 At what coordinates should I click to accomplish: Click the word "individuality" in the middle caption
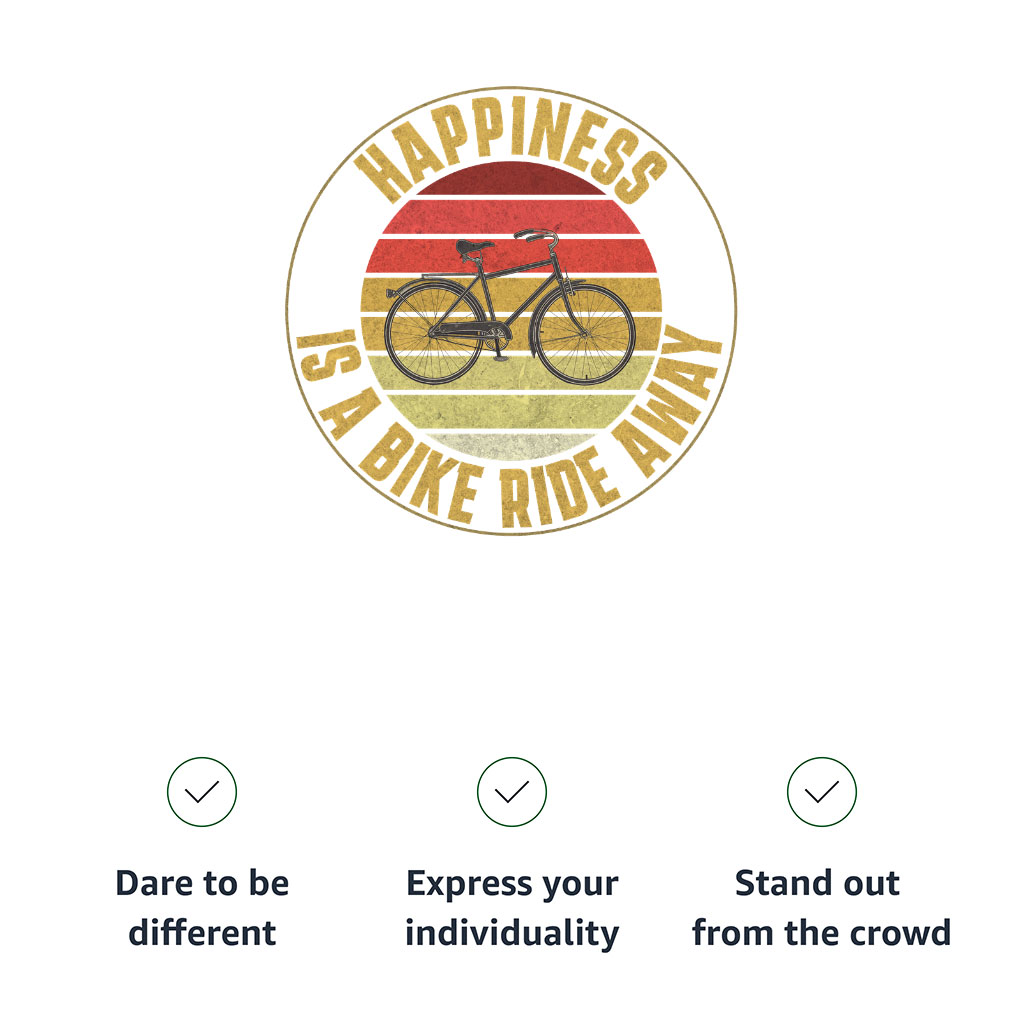click(512, 933)
